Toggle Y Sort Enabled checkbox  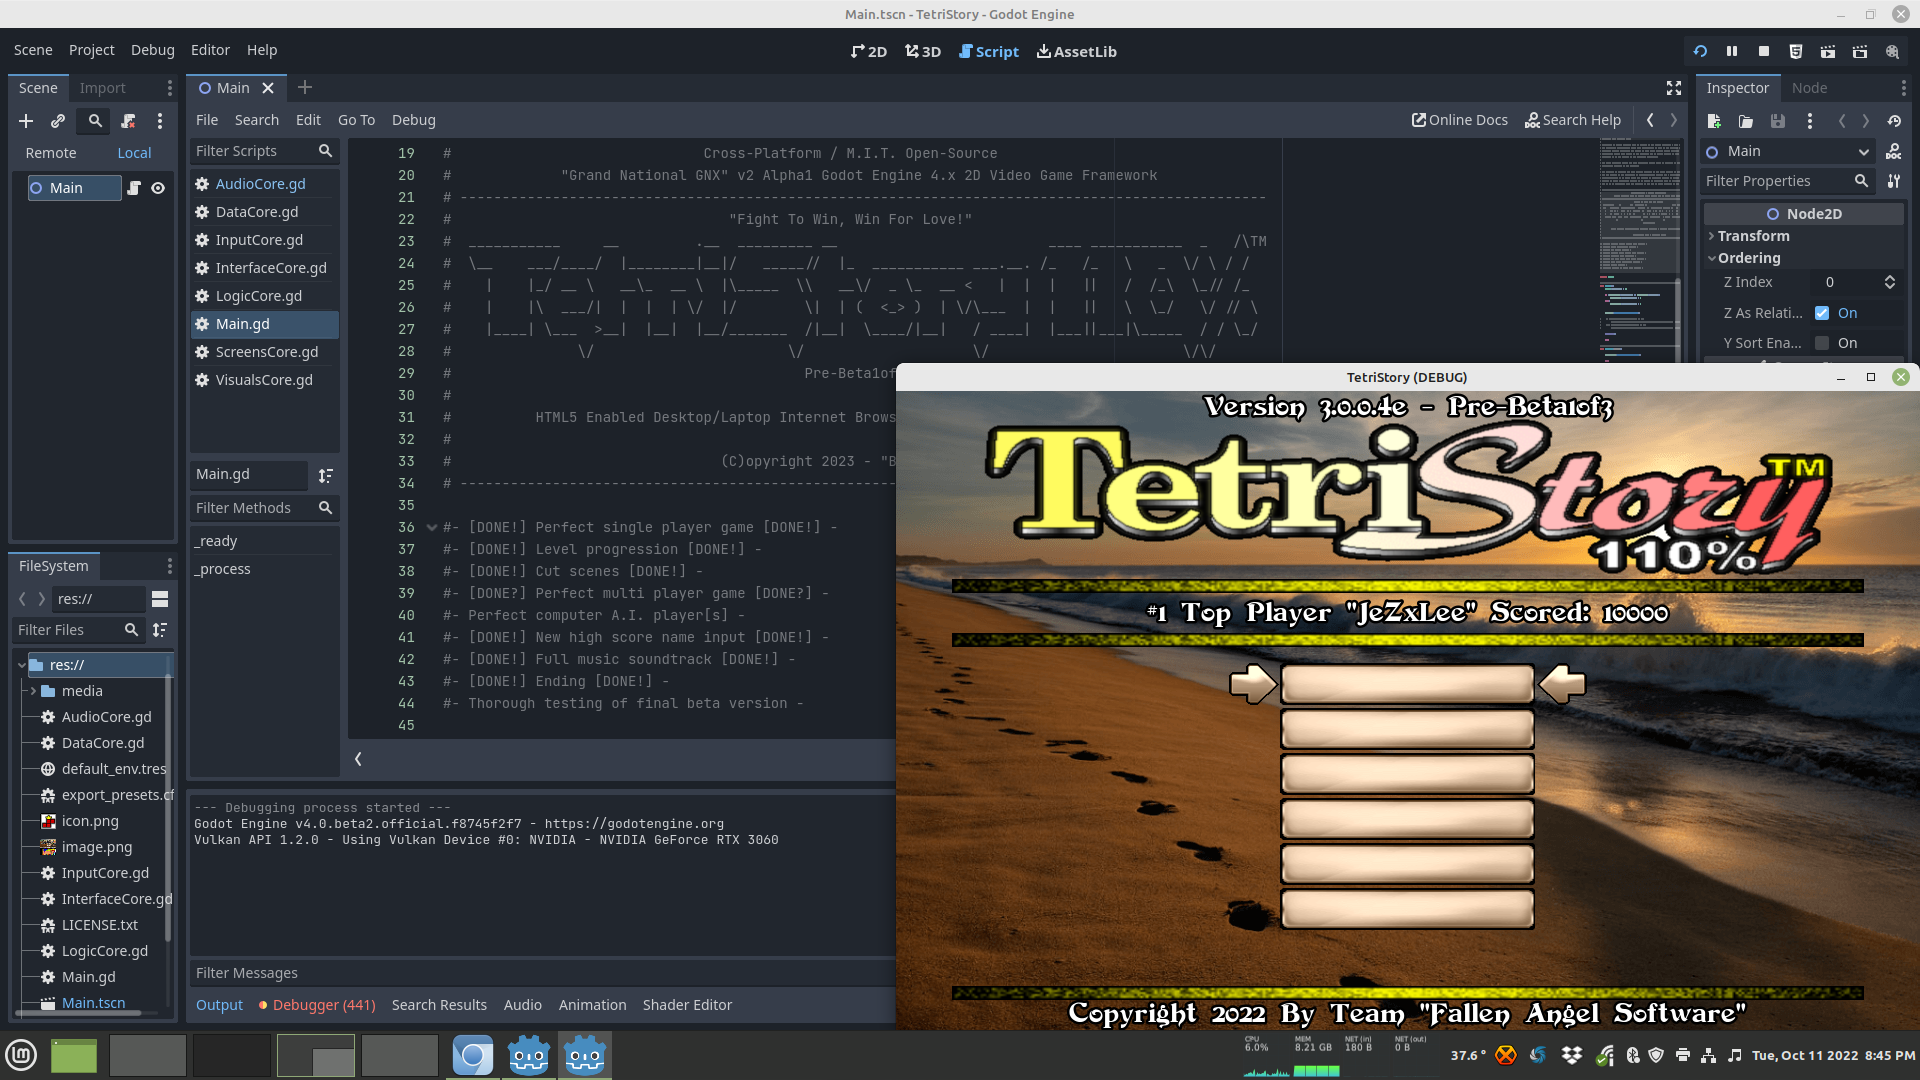pos(1822,343)
